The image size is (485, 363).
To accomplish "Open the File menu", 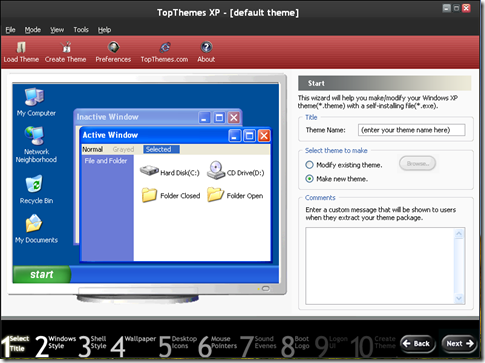I will pos(10,30).
